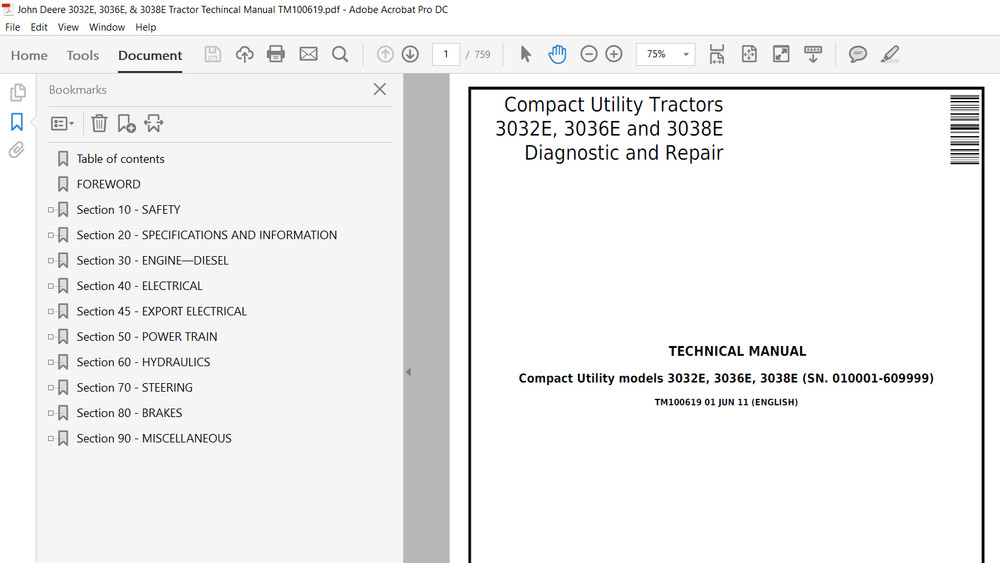Toggle read mode keyboard-arrow icon
1000x563 pixels.
812,54
